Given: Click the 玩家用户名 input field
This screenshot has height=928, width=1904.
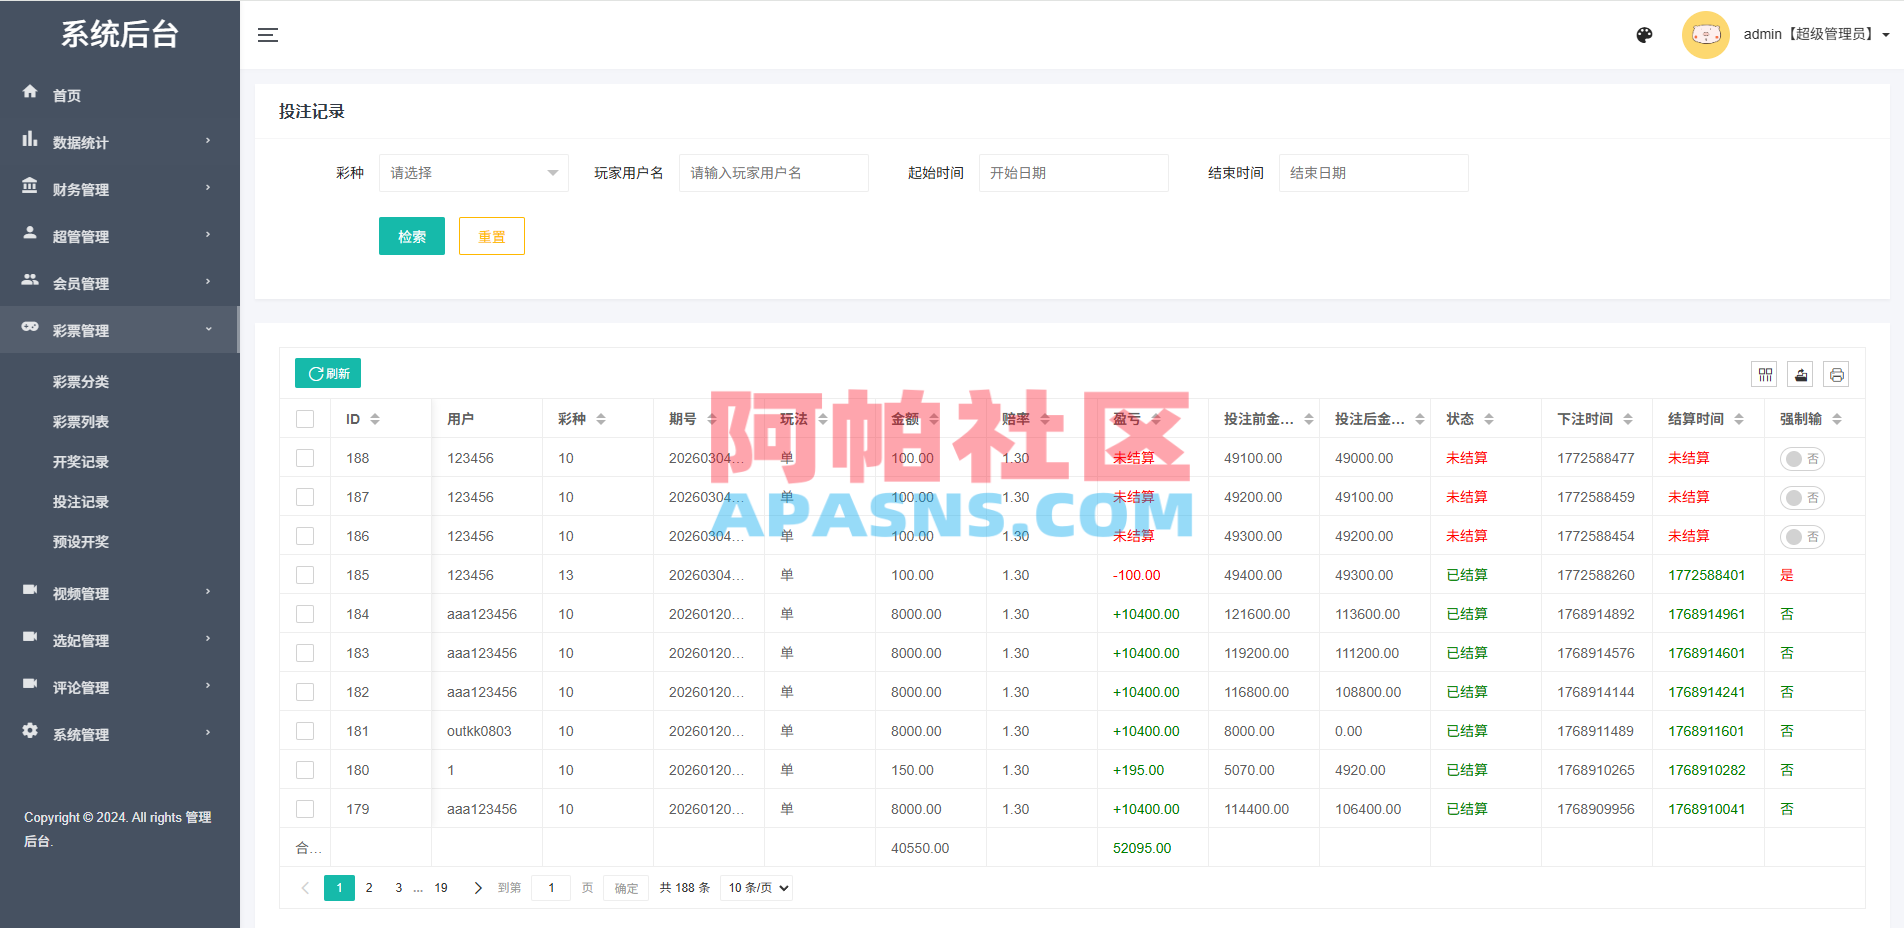Looking at the screenshot, I should tap(774, 173).
